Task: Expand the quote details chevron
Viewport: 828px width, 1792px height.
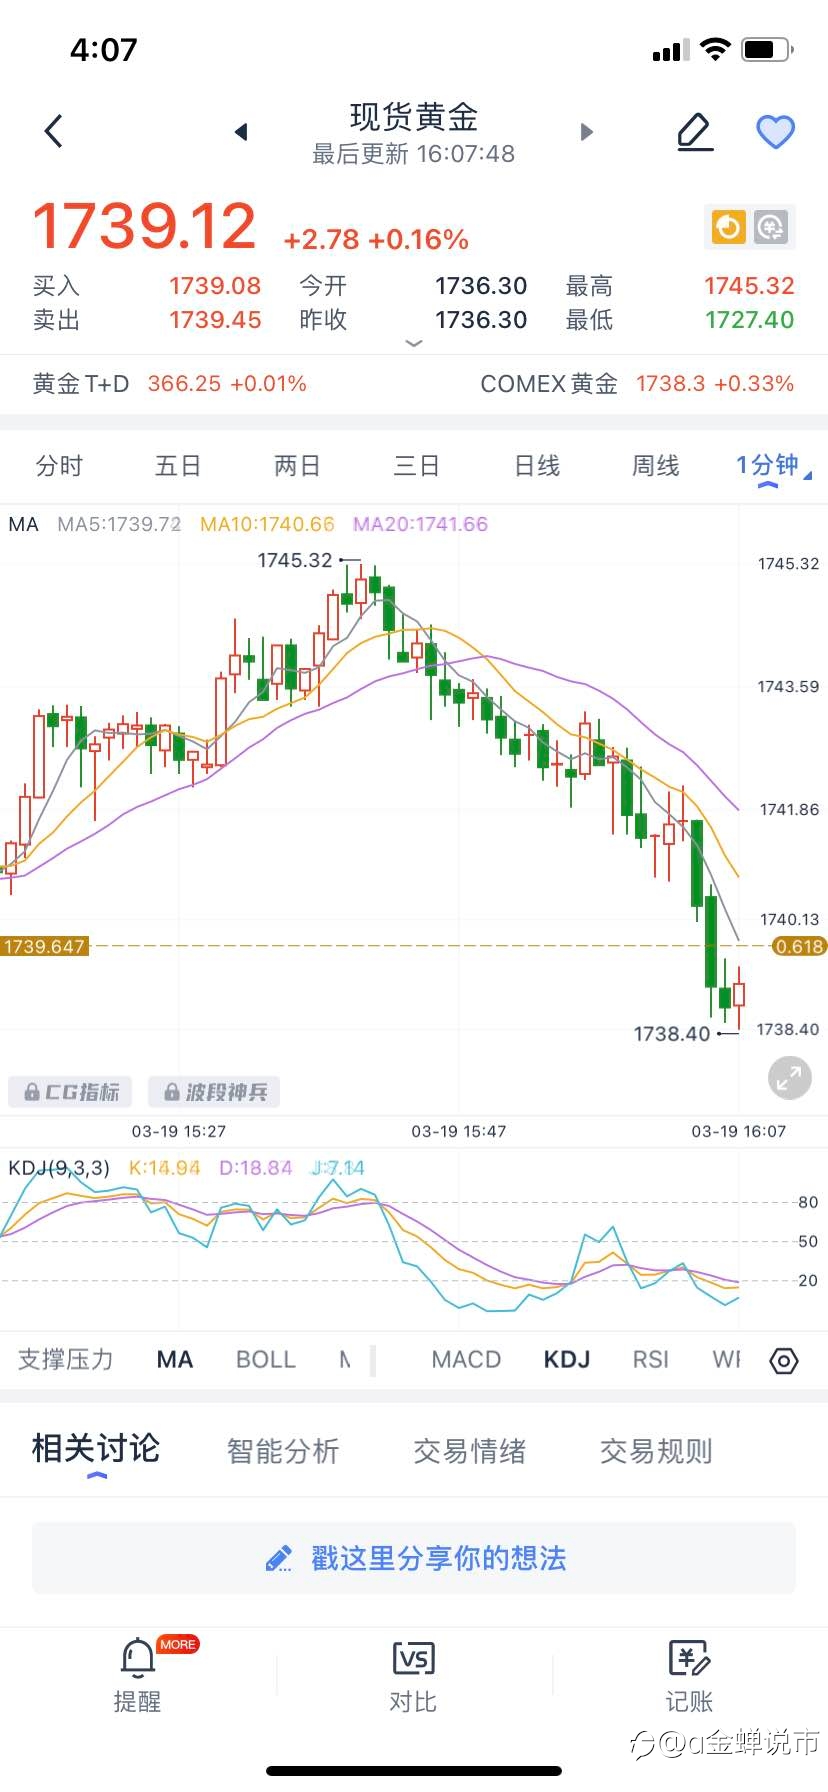Action: pyautogui.click(x=414, y=343)
